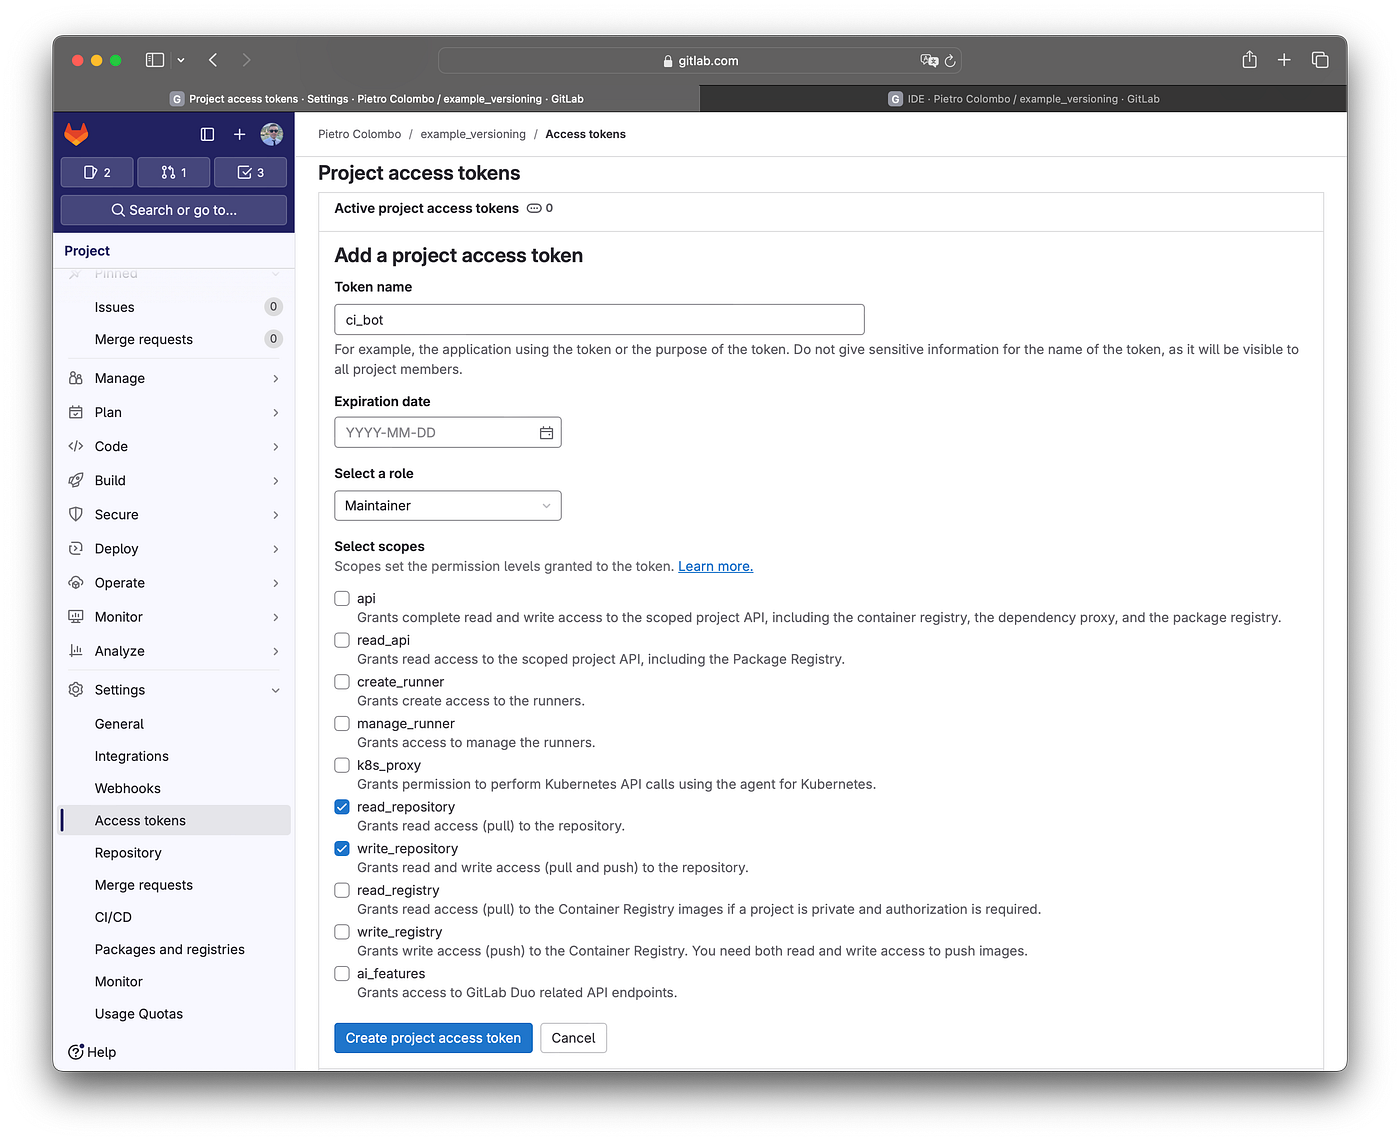1400x1141 pixels.
Task: Enable the api scope checkbox
Action: 342,598
